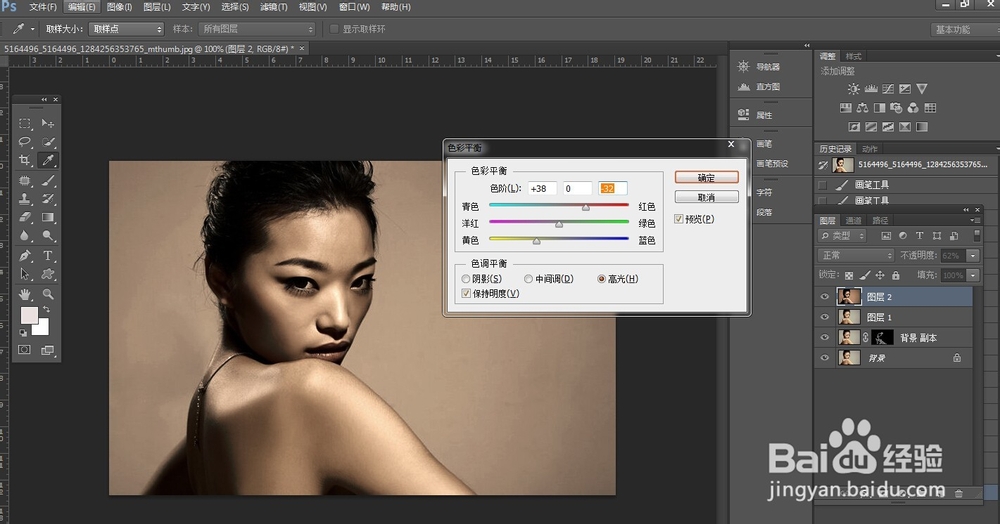The height and width of the screenshot is (524, 1000).
Task: Open the Image menu
Action: pos(119,7)
